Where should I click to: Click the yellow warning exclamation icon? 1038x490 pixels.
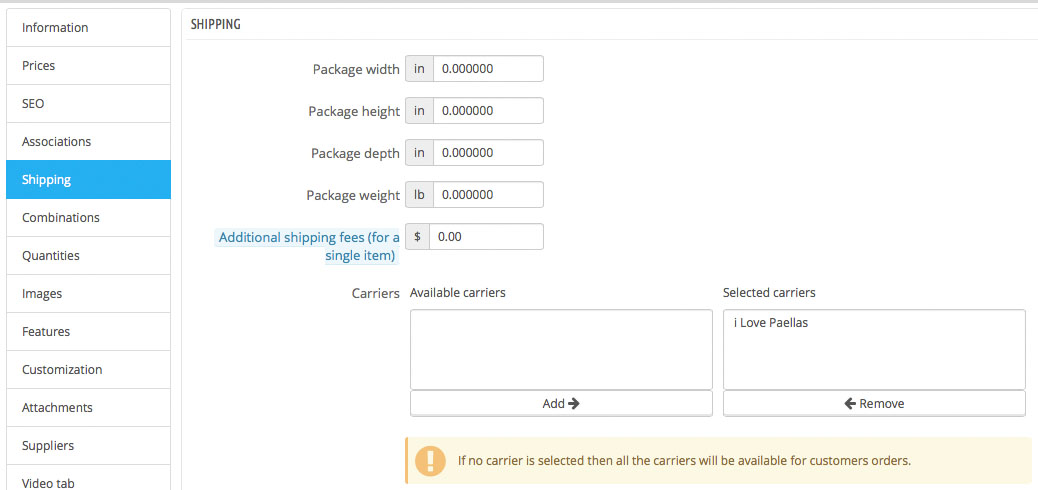click(430, 461)
